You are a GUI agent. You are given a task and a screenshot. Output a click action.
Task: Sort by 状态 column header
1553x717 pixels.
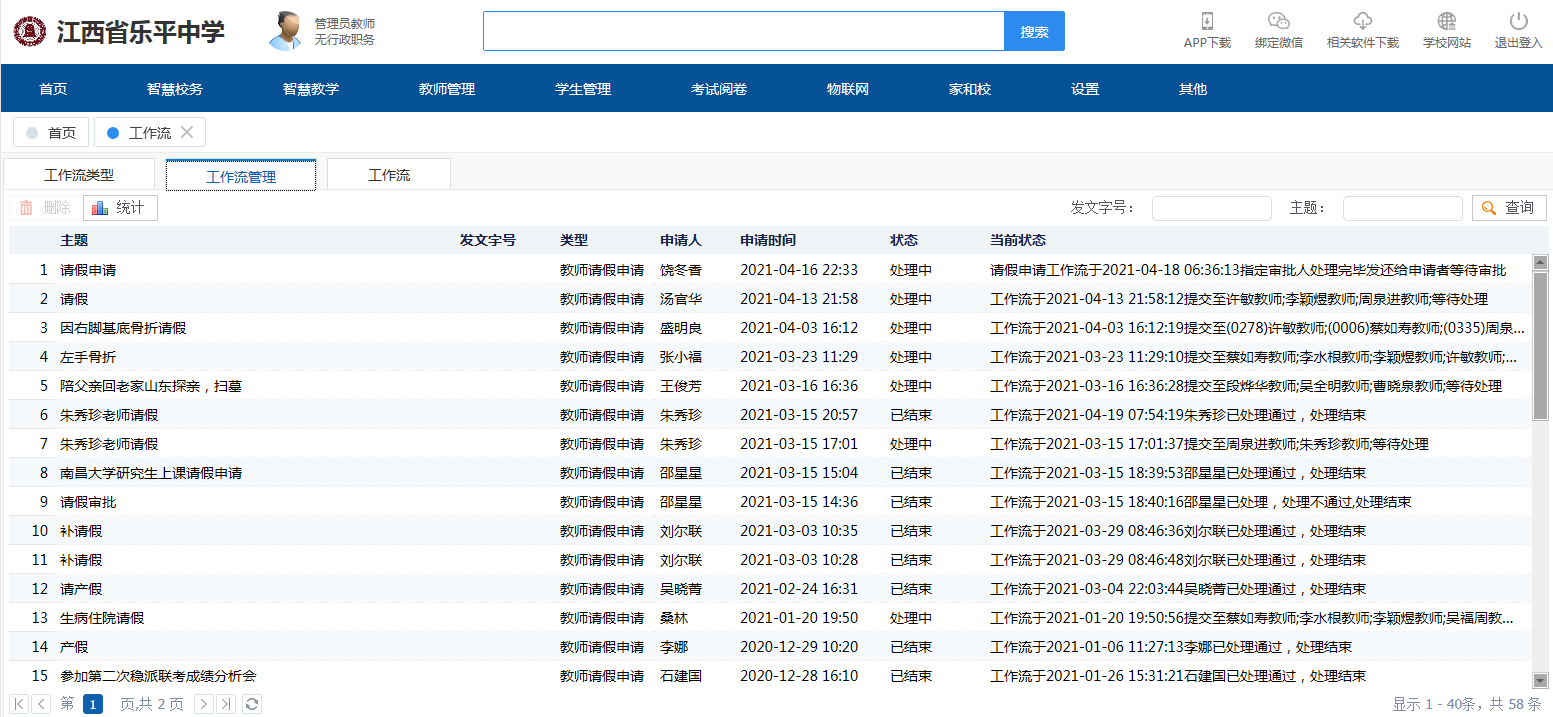pos(904,240)
